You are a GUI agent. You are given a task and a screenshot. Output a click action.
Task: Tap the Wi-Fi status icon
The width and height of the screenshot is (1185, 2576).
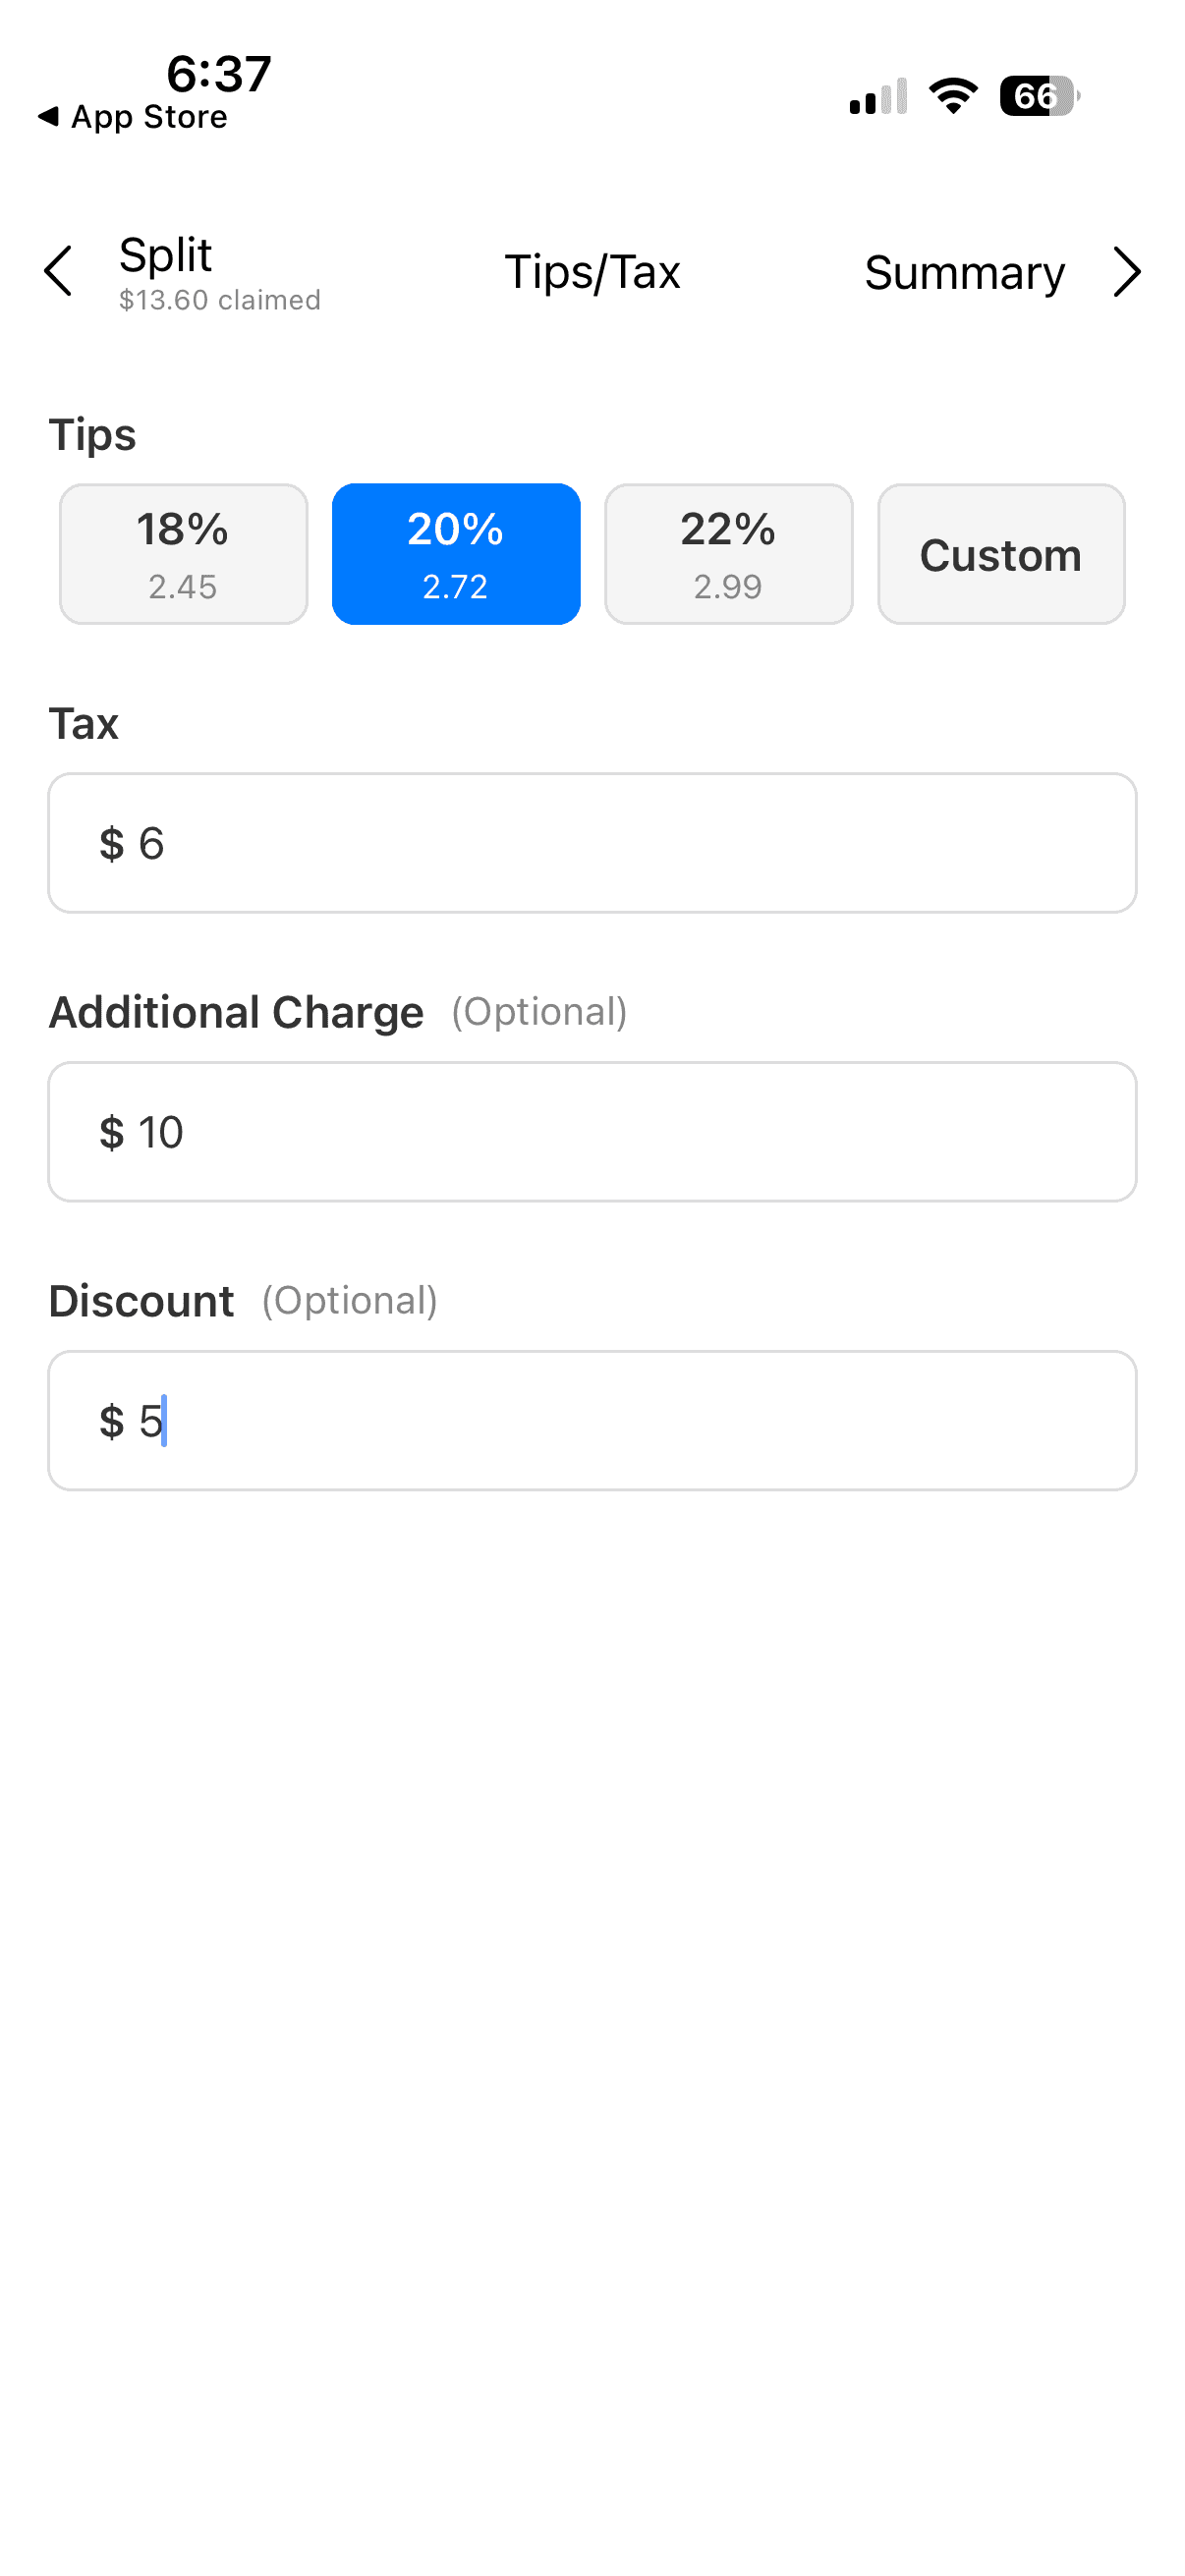(x=953, y=96)
